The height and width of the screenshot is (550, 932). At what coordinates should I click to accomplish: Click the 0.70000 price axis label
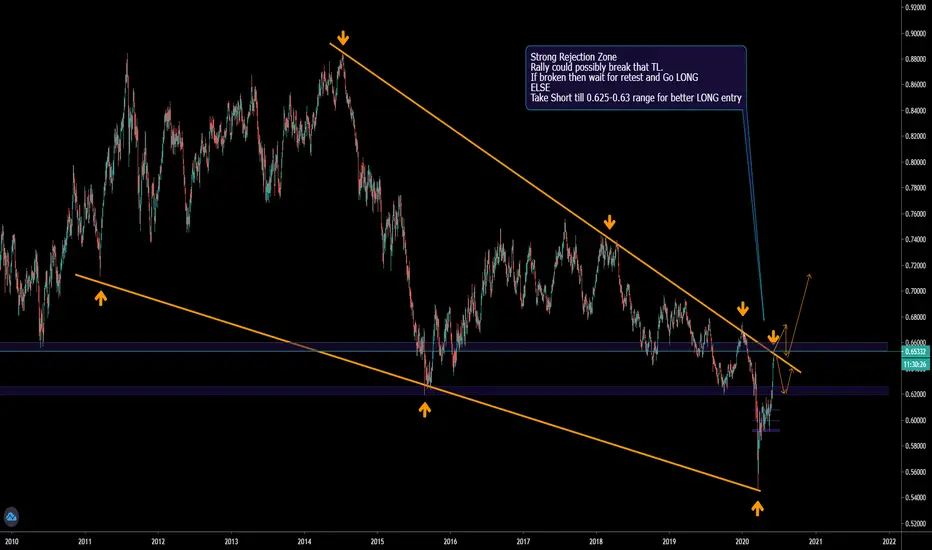(x=916, y=291)
